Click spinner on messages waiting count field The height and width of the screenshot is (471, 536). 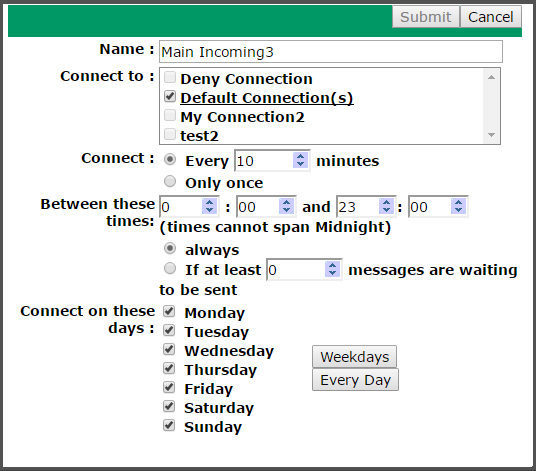point(332,269)
